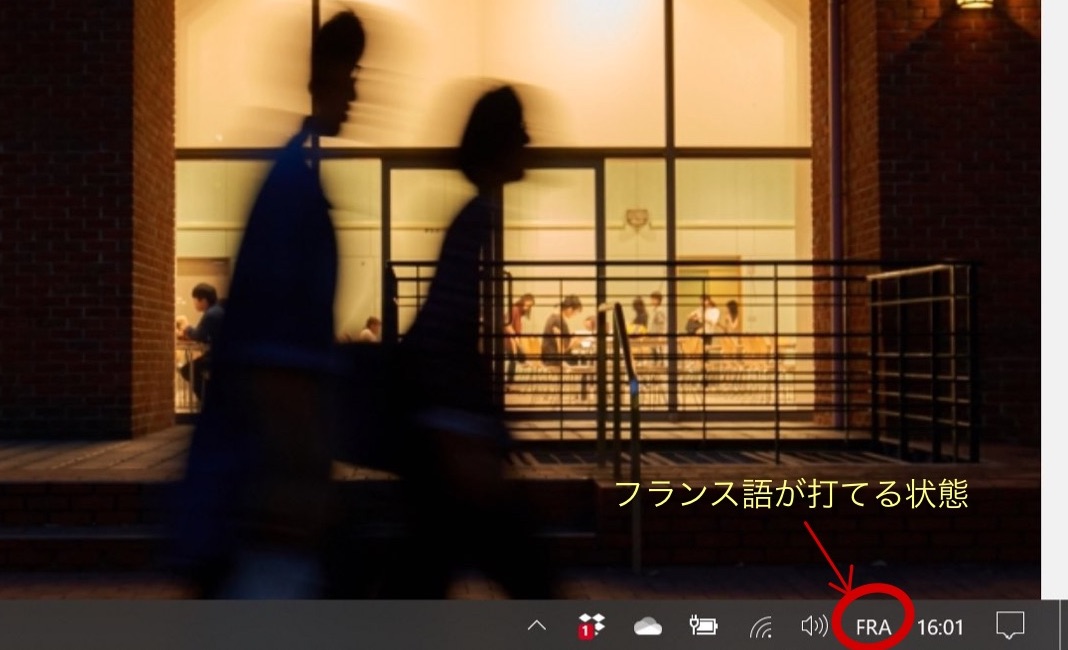1068x650 pixels.
Task: Check the battery power status icon
Action: 704,625
